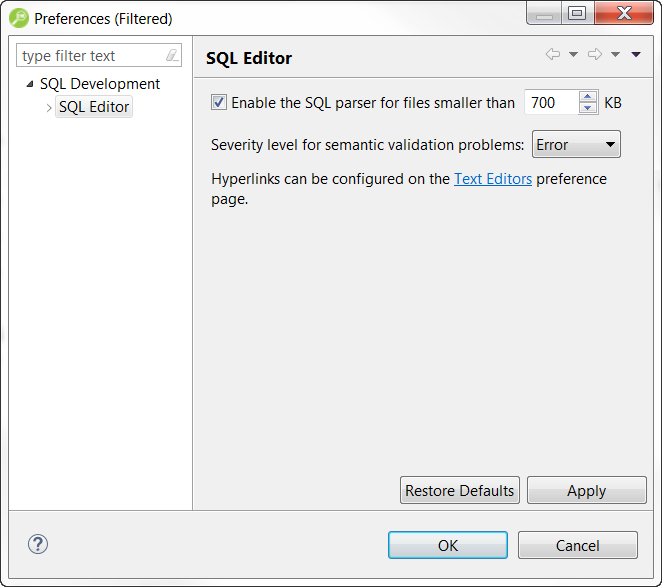Click the forward navigation arrow icon
Viewport: 662px width, 587px height.
coord(595,55)
